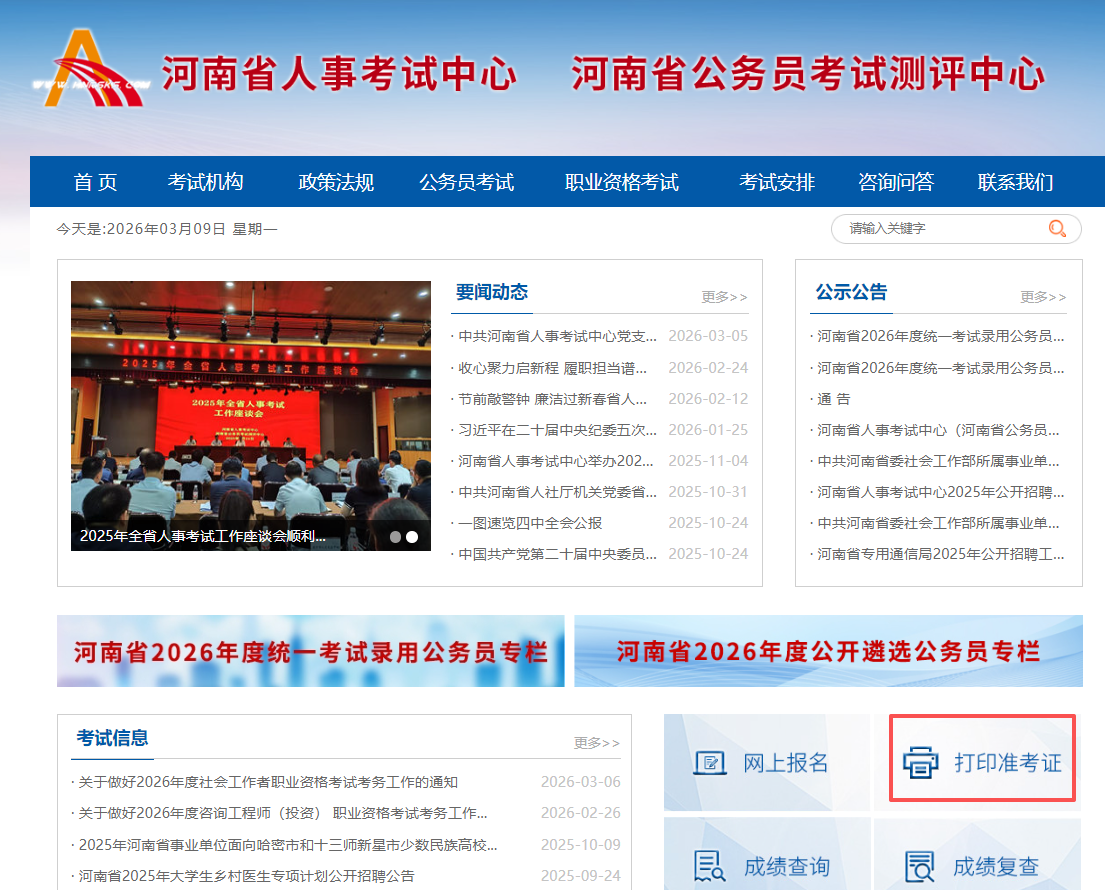
Task: Open the 一图速览四中全会公报 news link
Action: pyautogui.click(x=530, y=523)
